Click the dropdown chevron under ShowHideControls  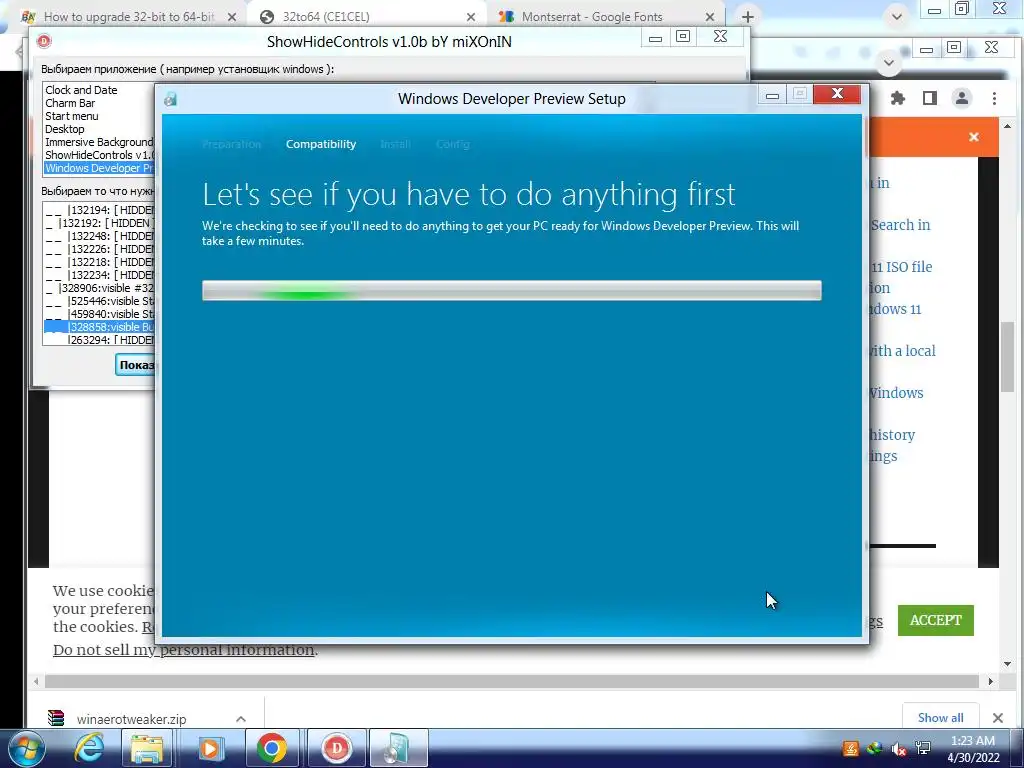tap(888, 63)
